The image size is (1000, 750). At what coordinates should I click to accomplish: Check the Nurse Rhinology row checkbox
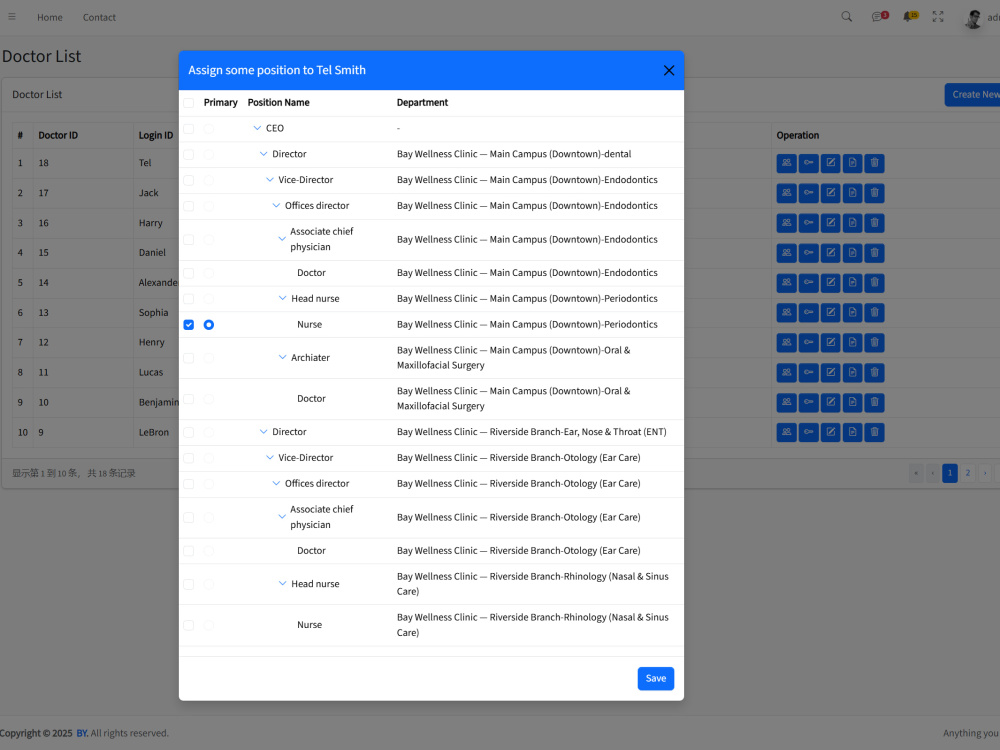point(189,625)
